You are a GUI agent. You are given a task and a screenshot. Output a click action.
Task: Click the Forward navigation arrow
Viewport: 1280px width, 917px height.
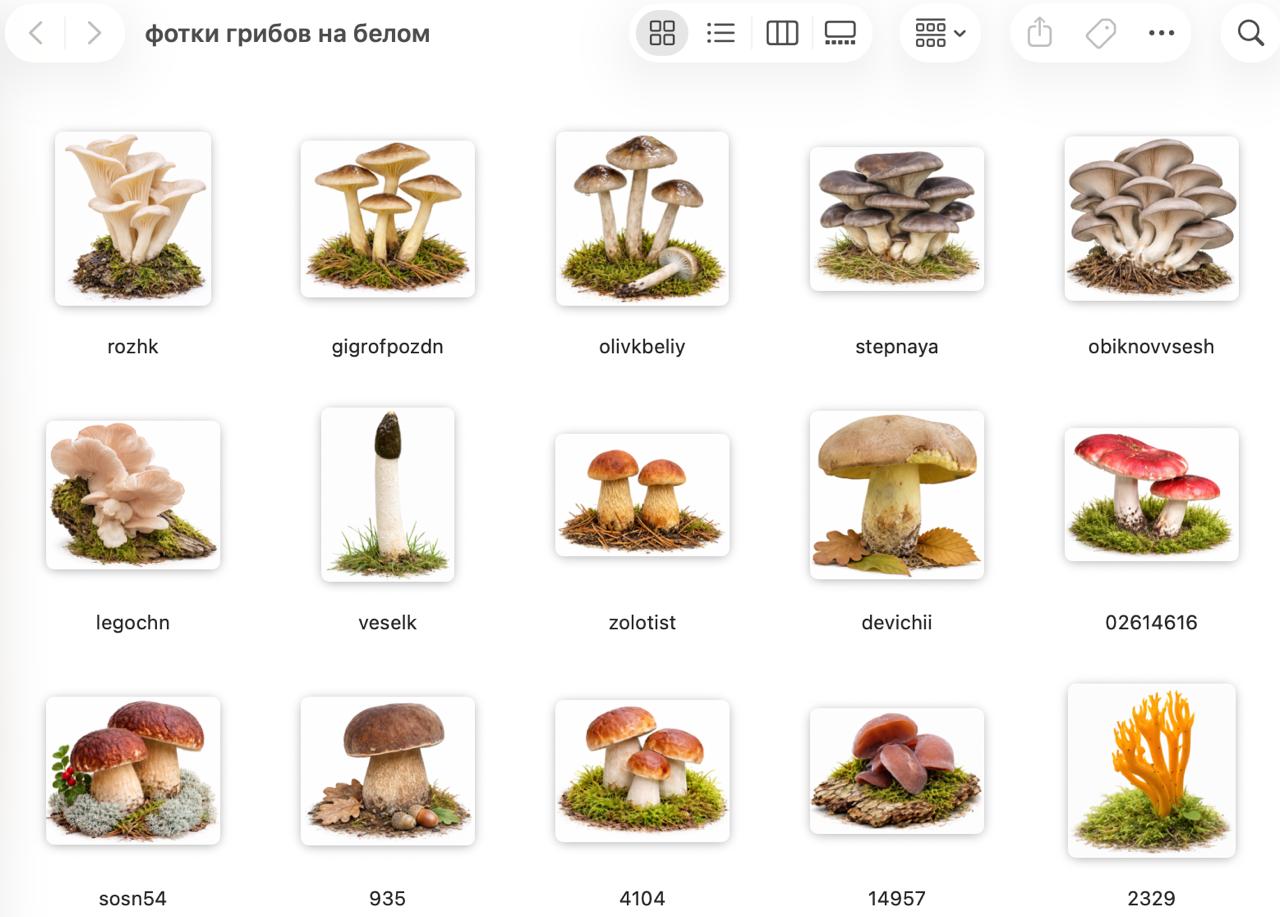point(94,33)
